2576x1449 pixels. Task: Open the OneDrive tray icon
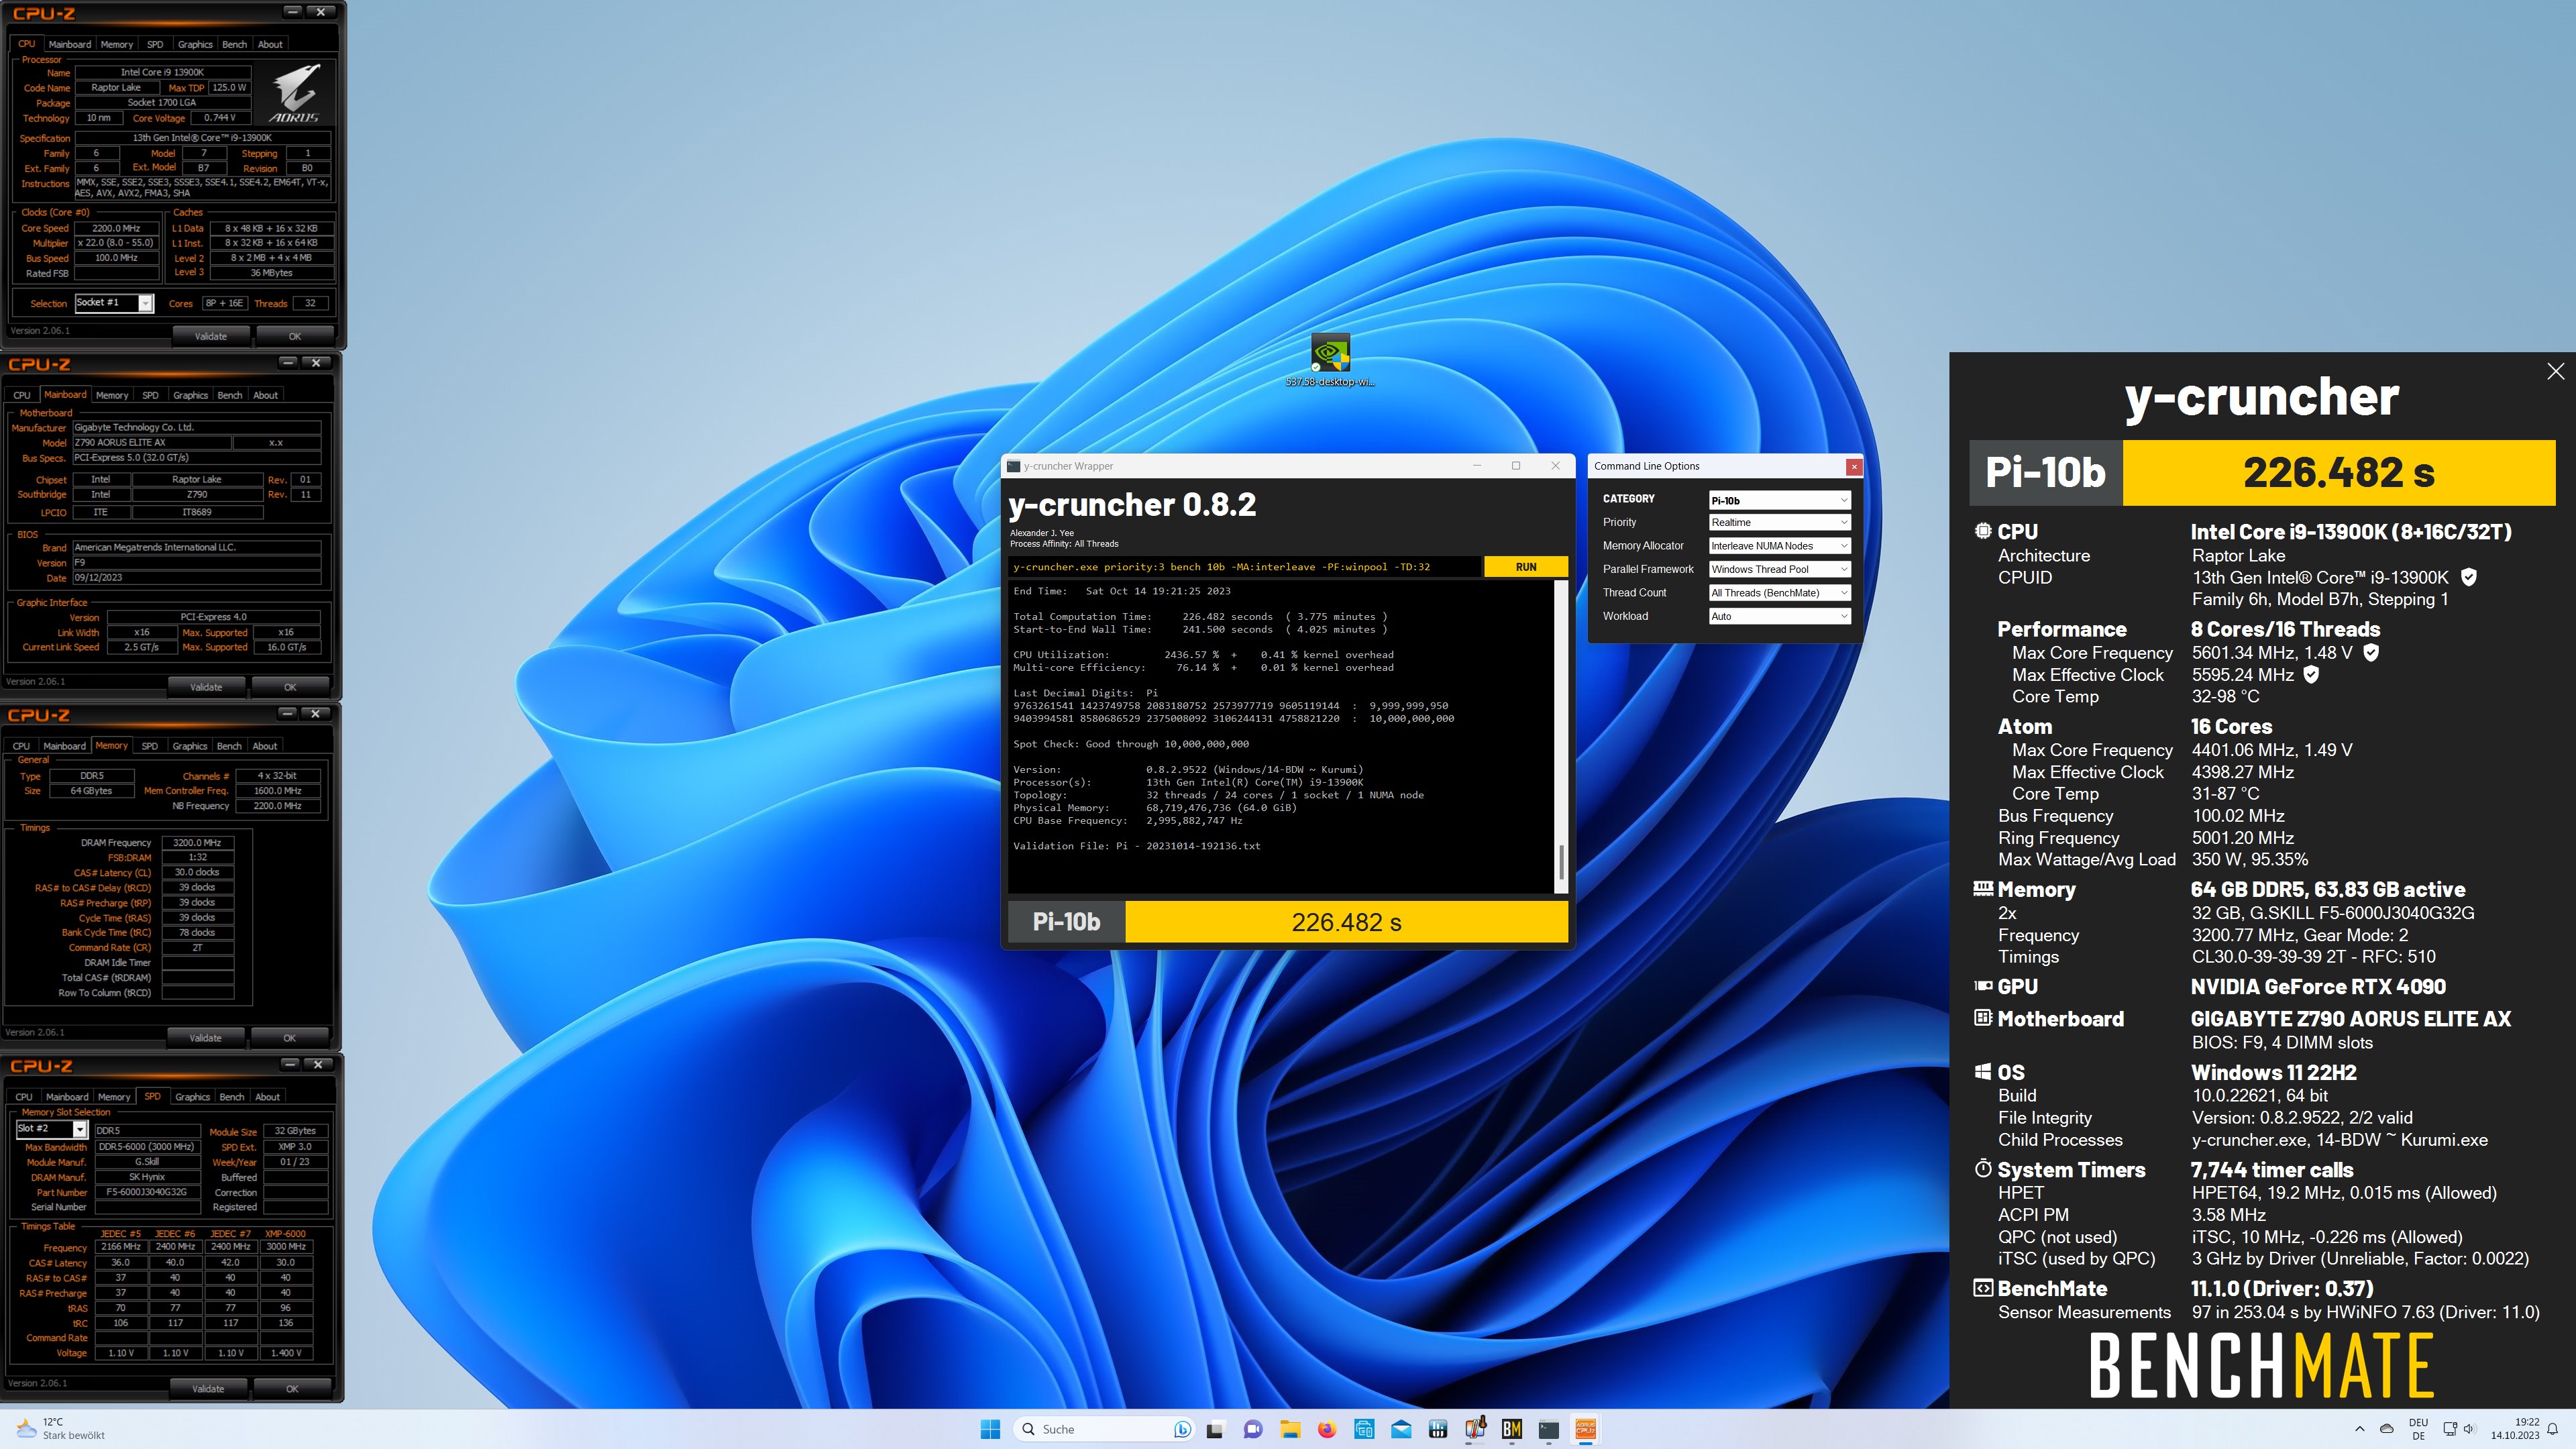point(2387,1429)
